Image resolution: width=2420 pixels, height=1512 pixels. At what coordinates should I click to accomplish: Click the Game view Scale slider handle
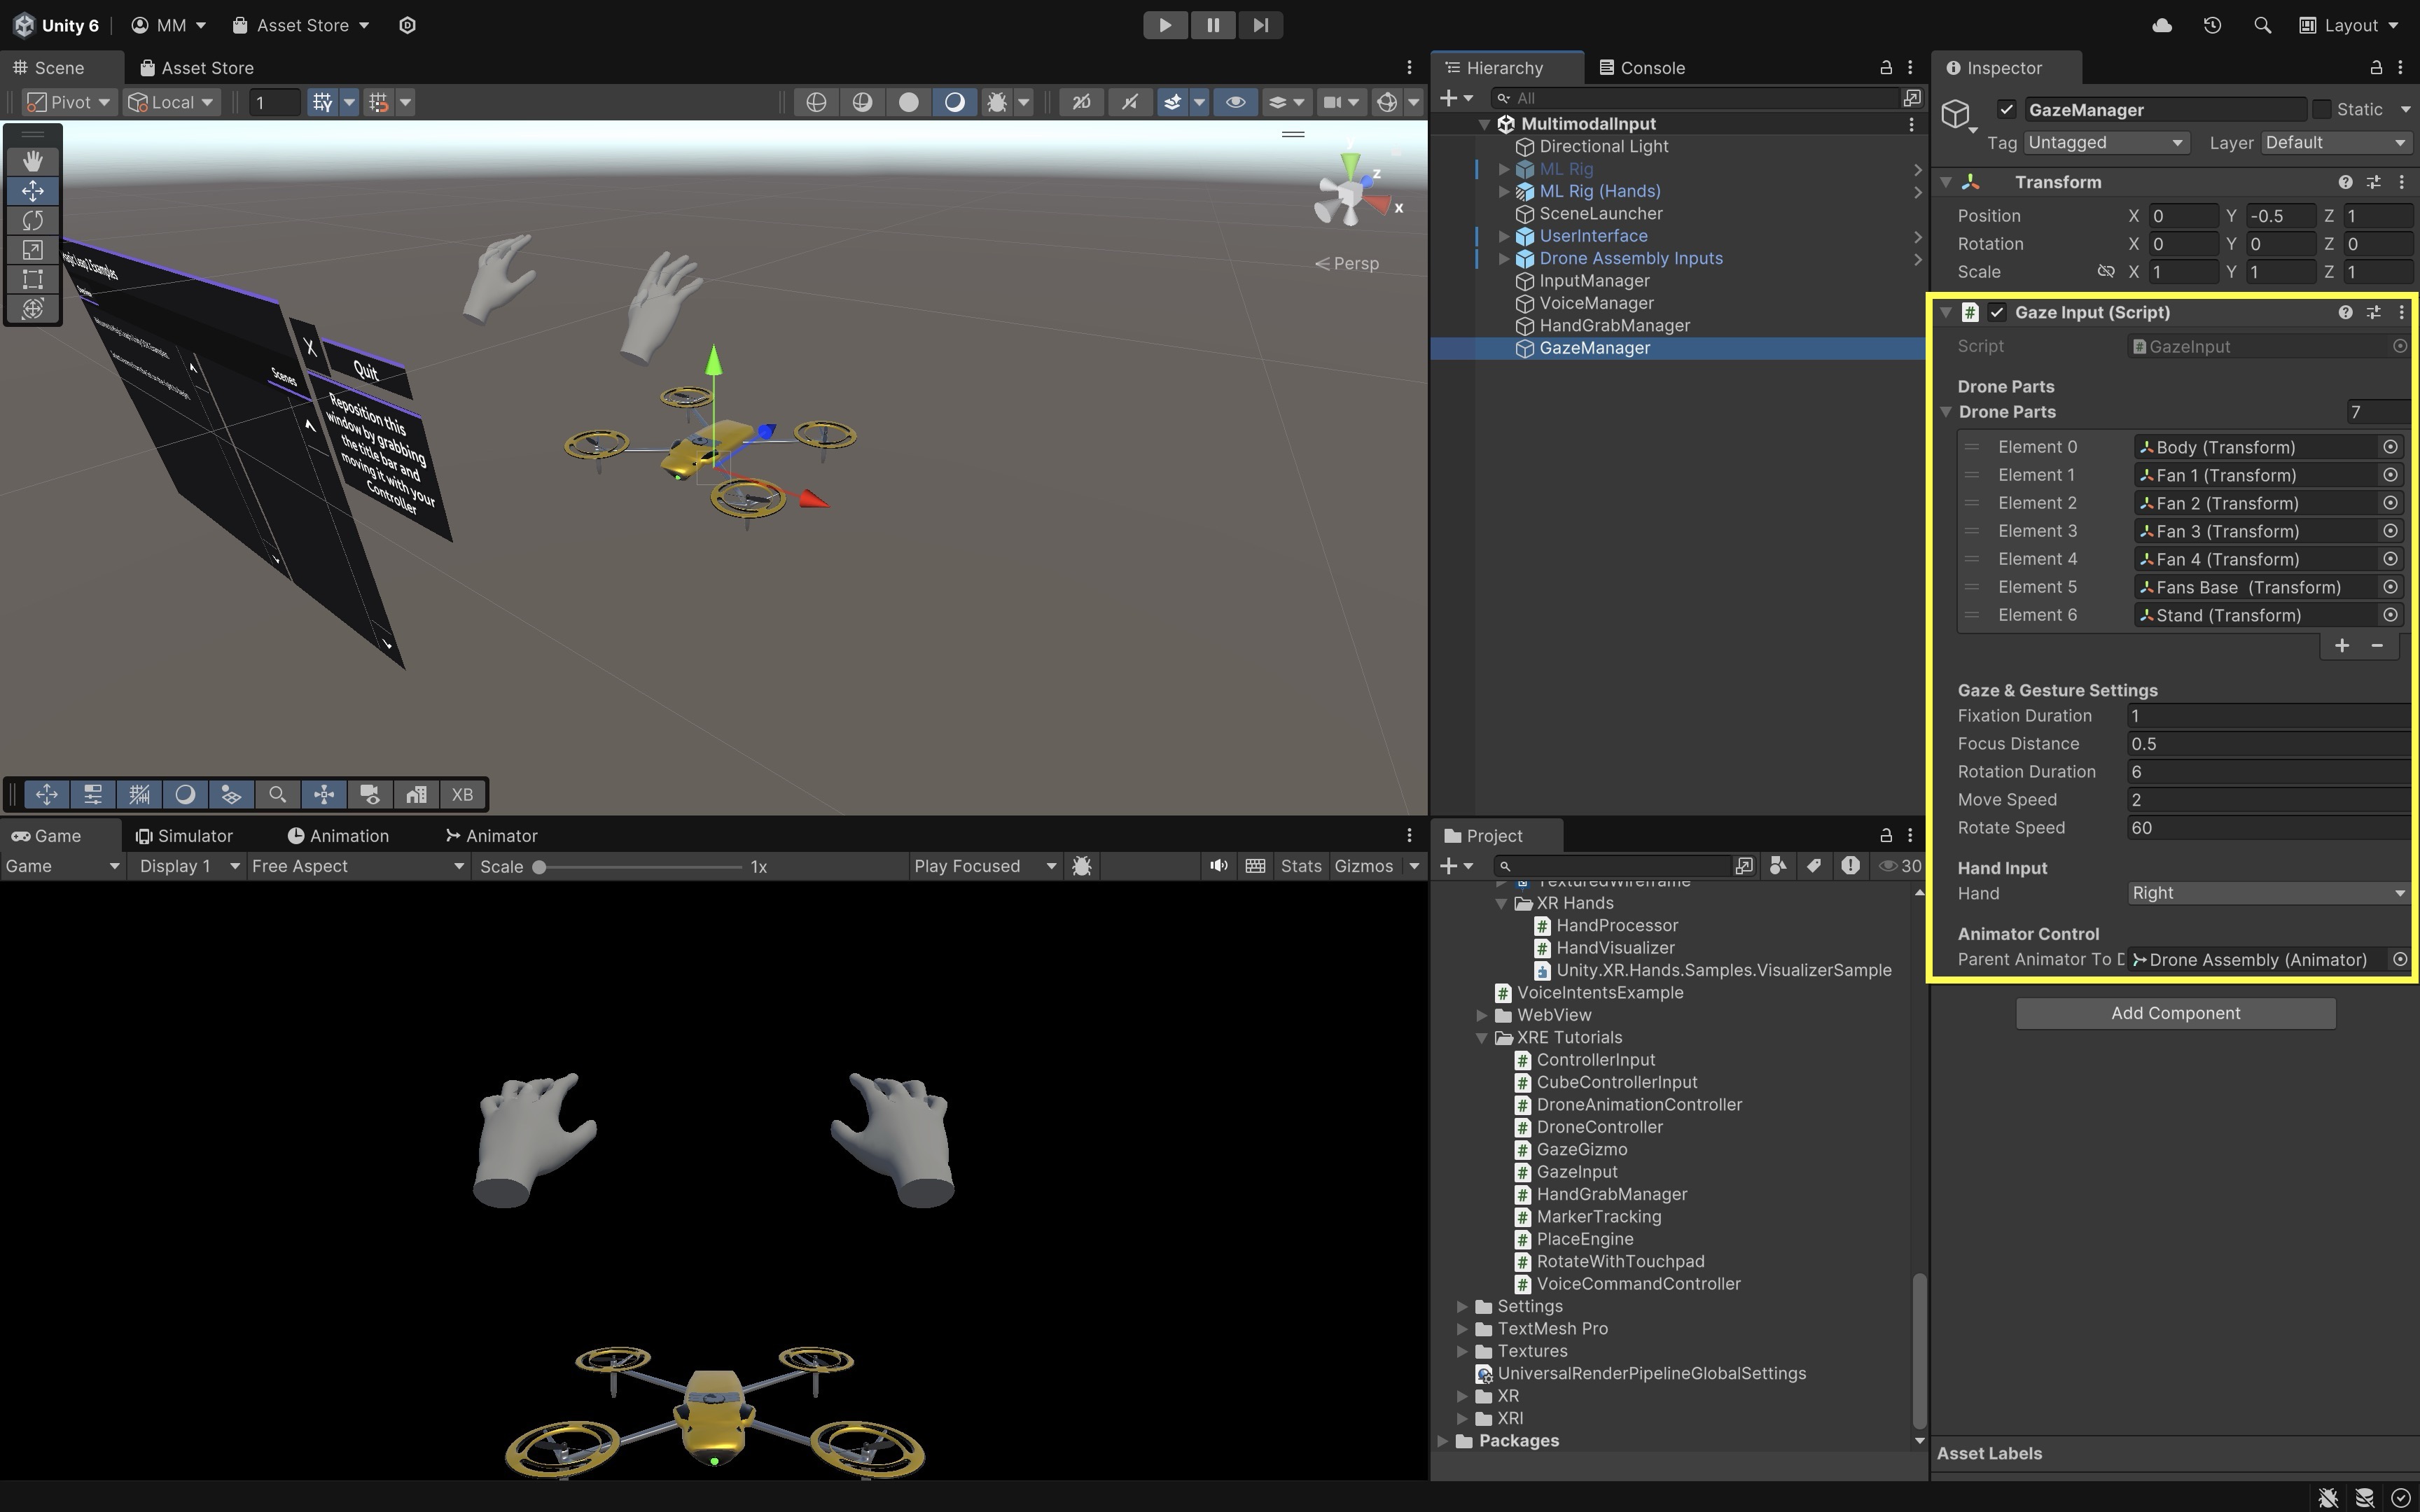(539, 867)
